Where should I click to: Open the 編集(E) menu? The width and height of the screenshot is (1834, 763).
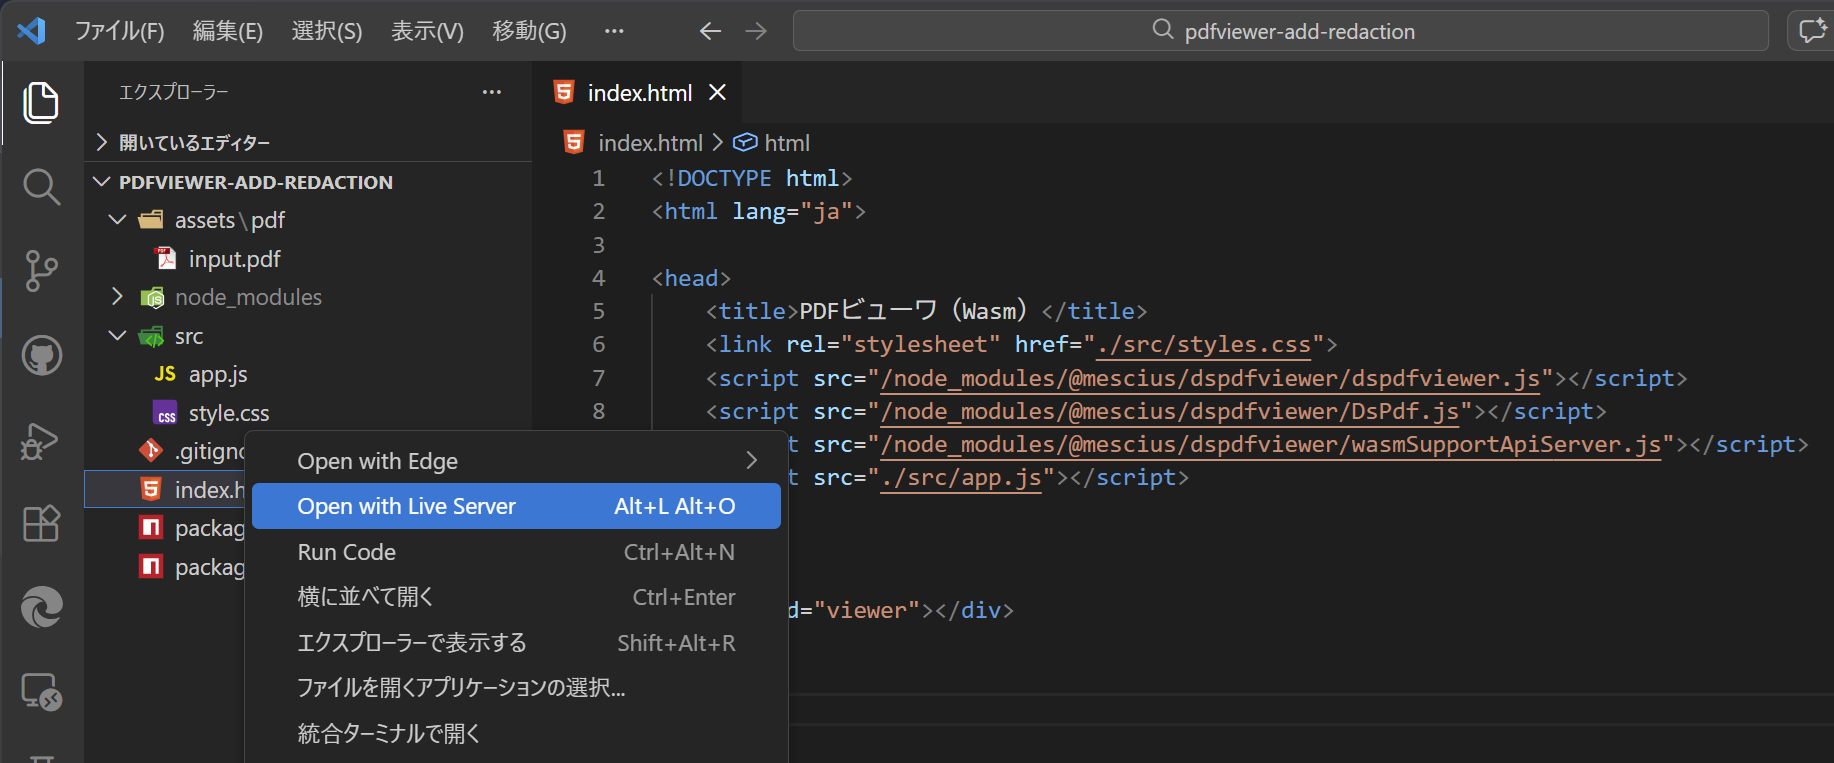point(228,31)
